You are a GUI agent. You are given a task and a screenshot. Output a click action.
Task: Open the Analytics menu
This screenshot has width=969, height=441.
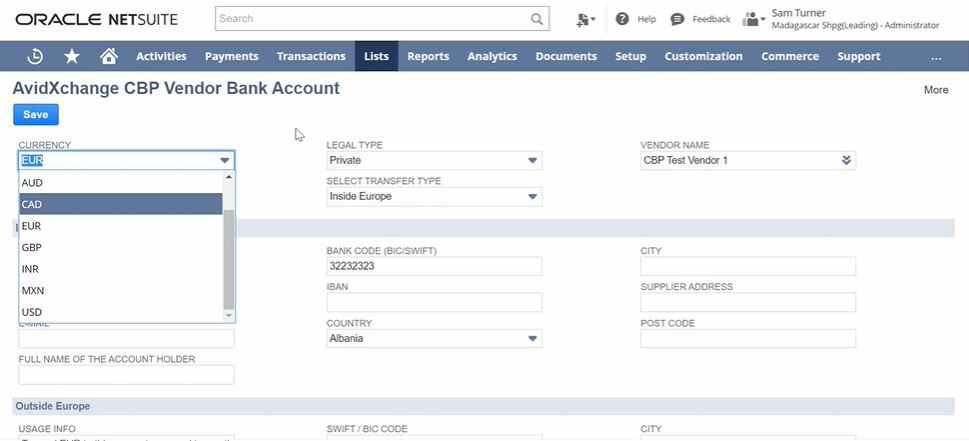(493, 56)
